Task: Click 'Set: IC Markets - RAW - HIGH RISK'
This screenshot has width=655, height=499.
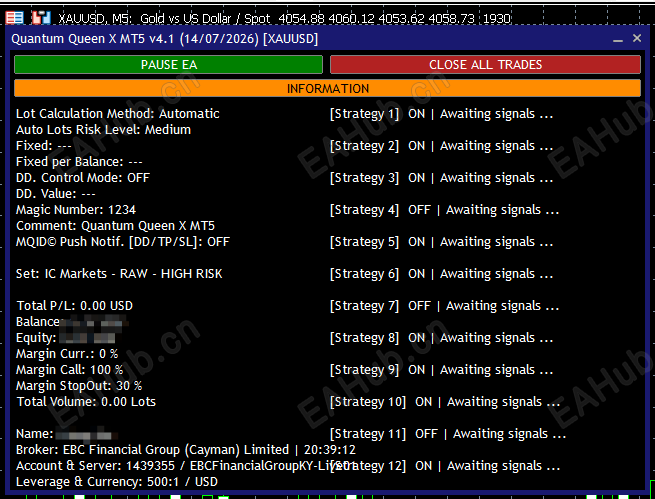Action: coord(119,274)
